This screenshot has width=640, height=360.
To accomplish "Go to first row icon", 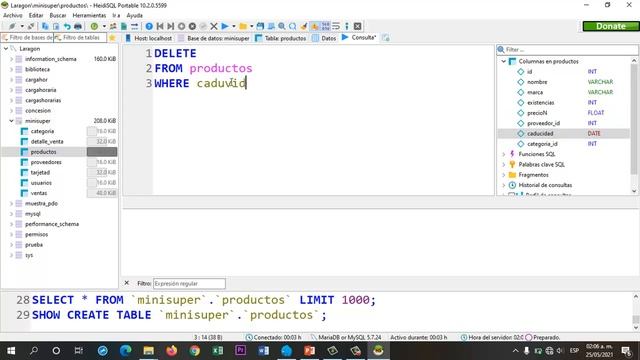I will (x=160, y=27).
